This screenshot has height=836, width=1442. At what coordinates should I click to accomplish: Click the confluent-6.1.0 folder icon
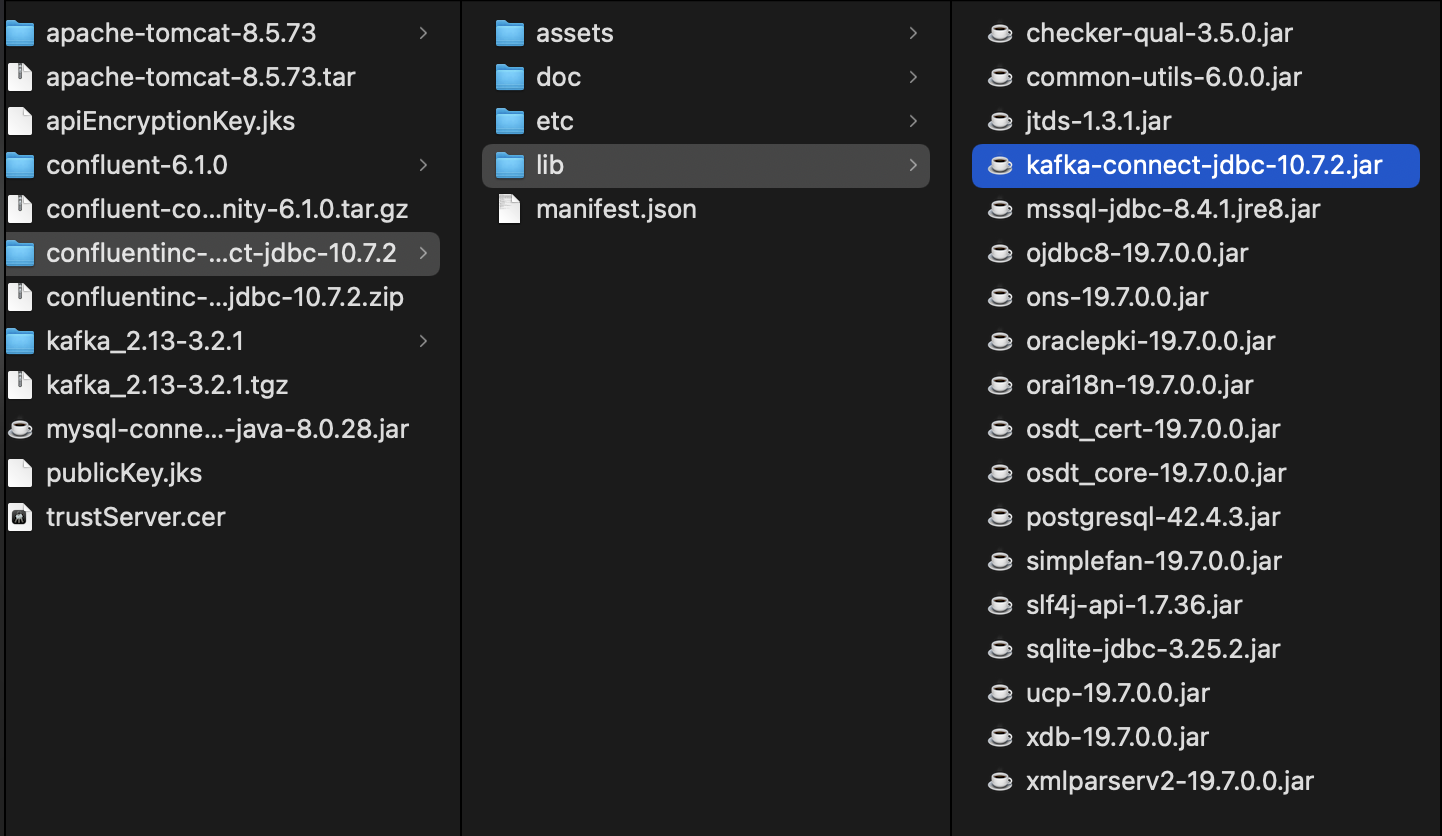[20, 165]
